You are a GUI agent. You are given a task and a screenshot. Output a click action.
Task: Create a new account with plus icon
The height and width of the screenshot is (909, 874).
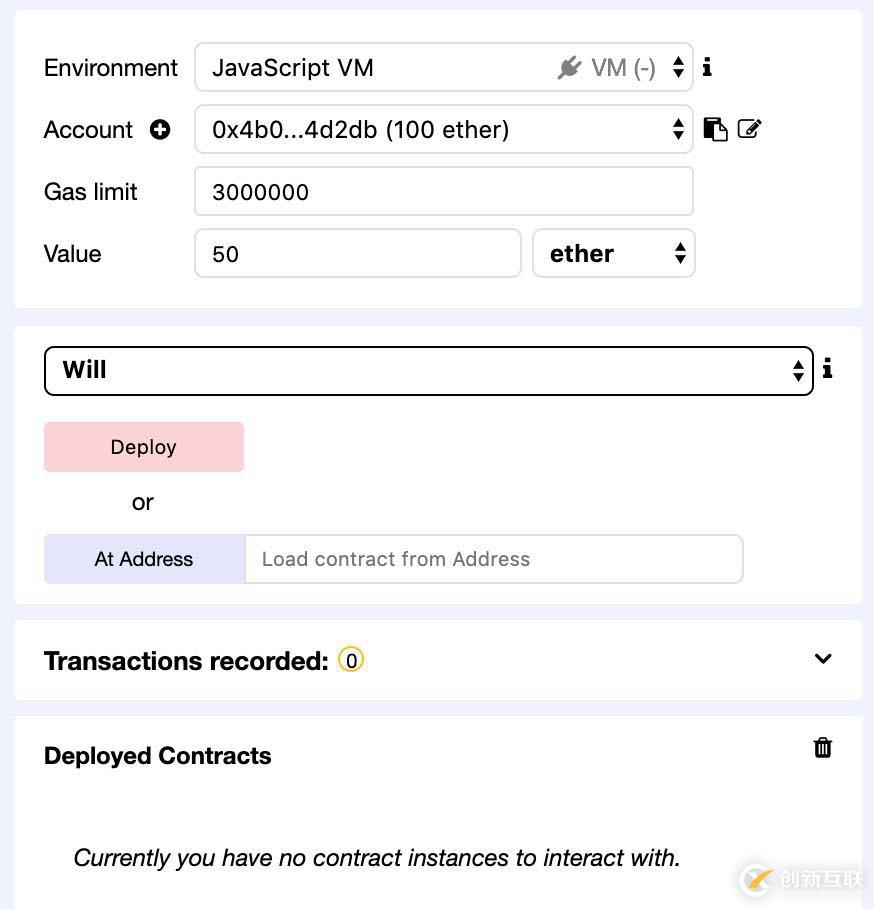[160, 129]
